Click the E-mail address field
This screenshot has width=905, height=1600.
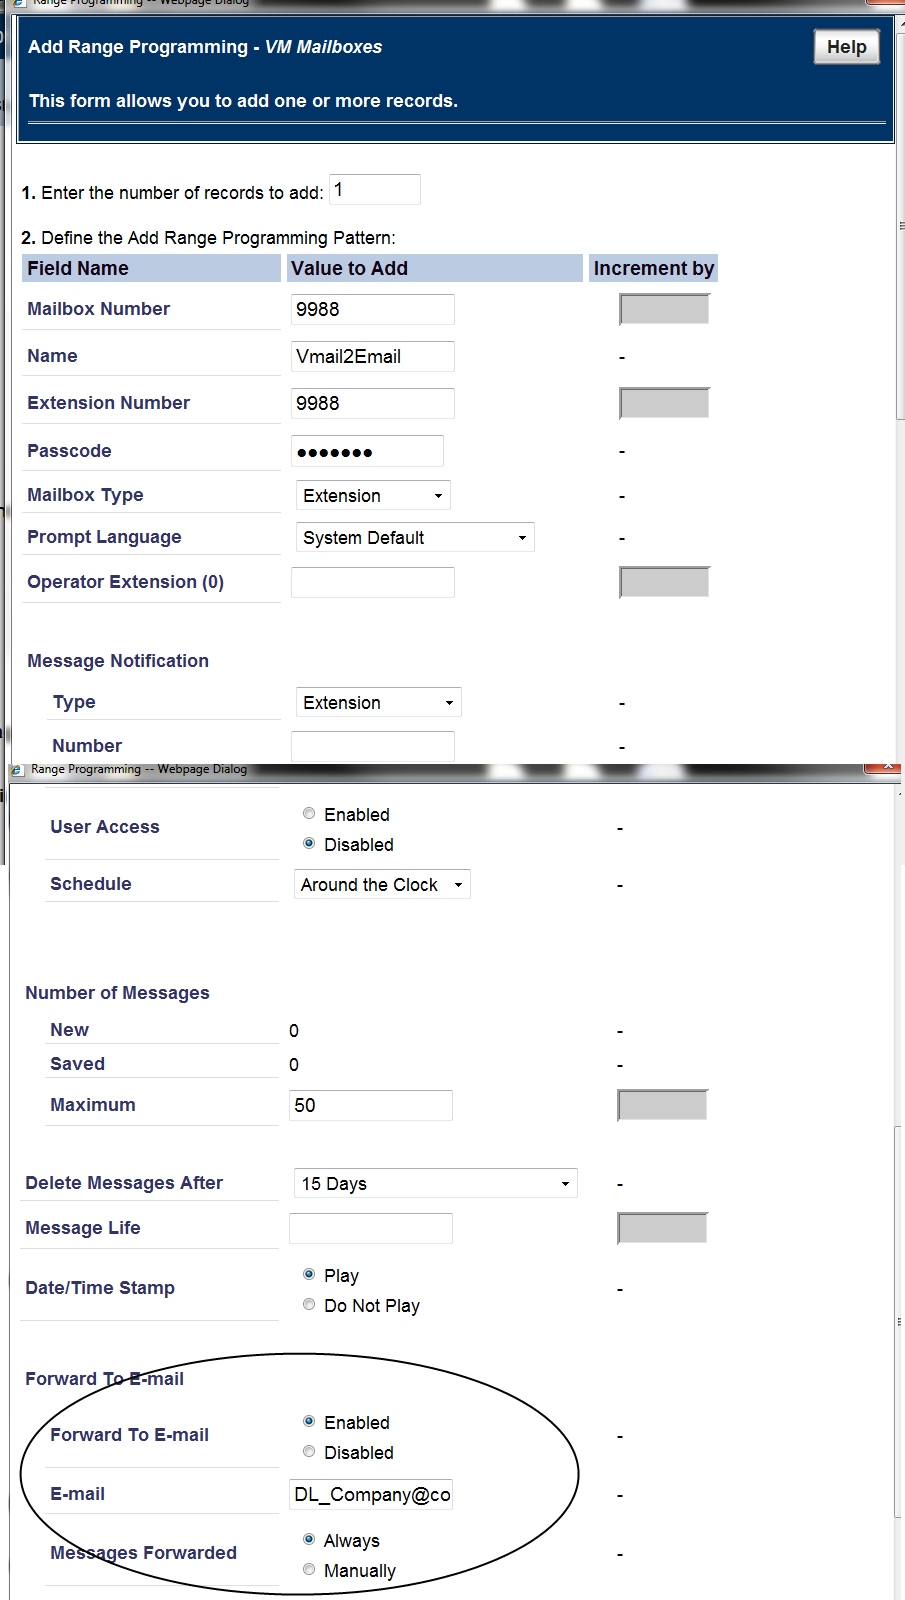[370, 1494]
